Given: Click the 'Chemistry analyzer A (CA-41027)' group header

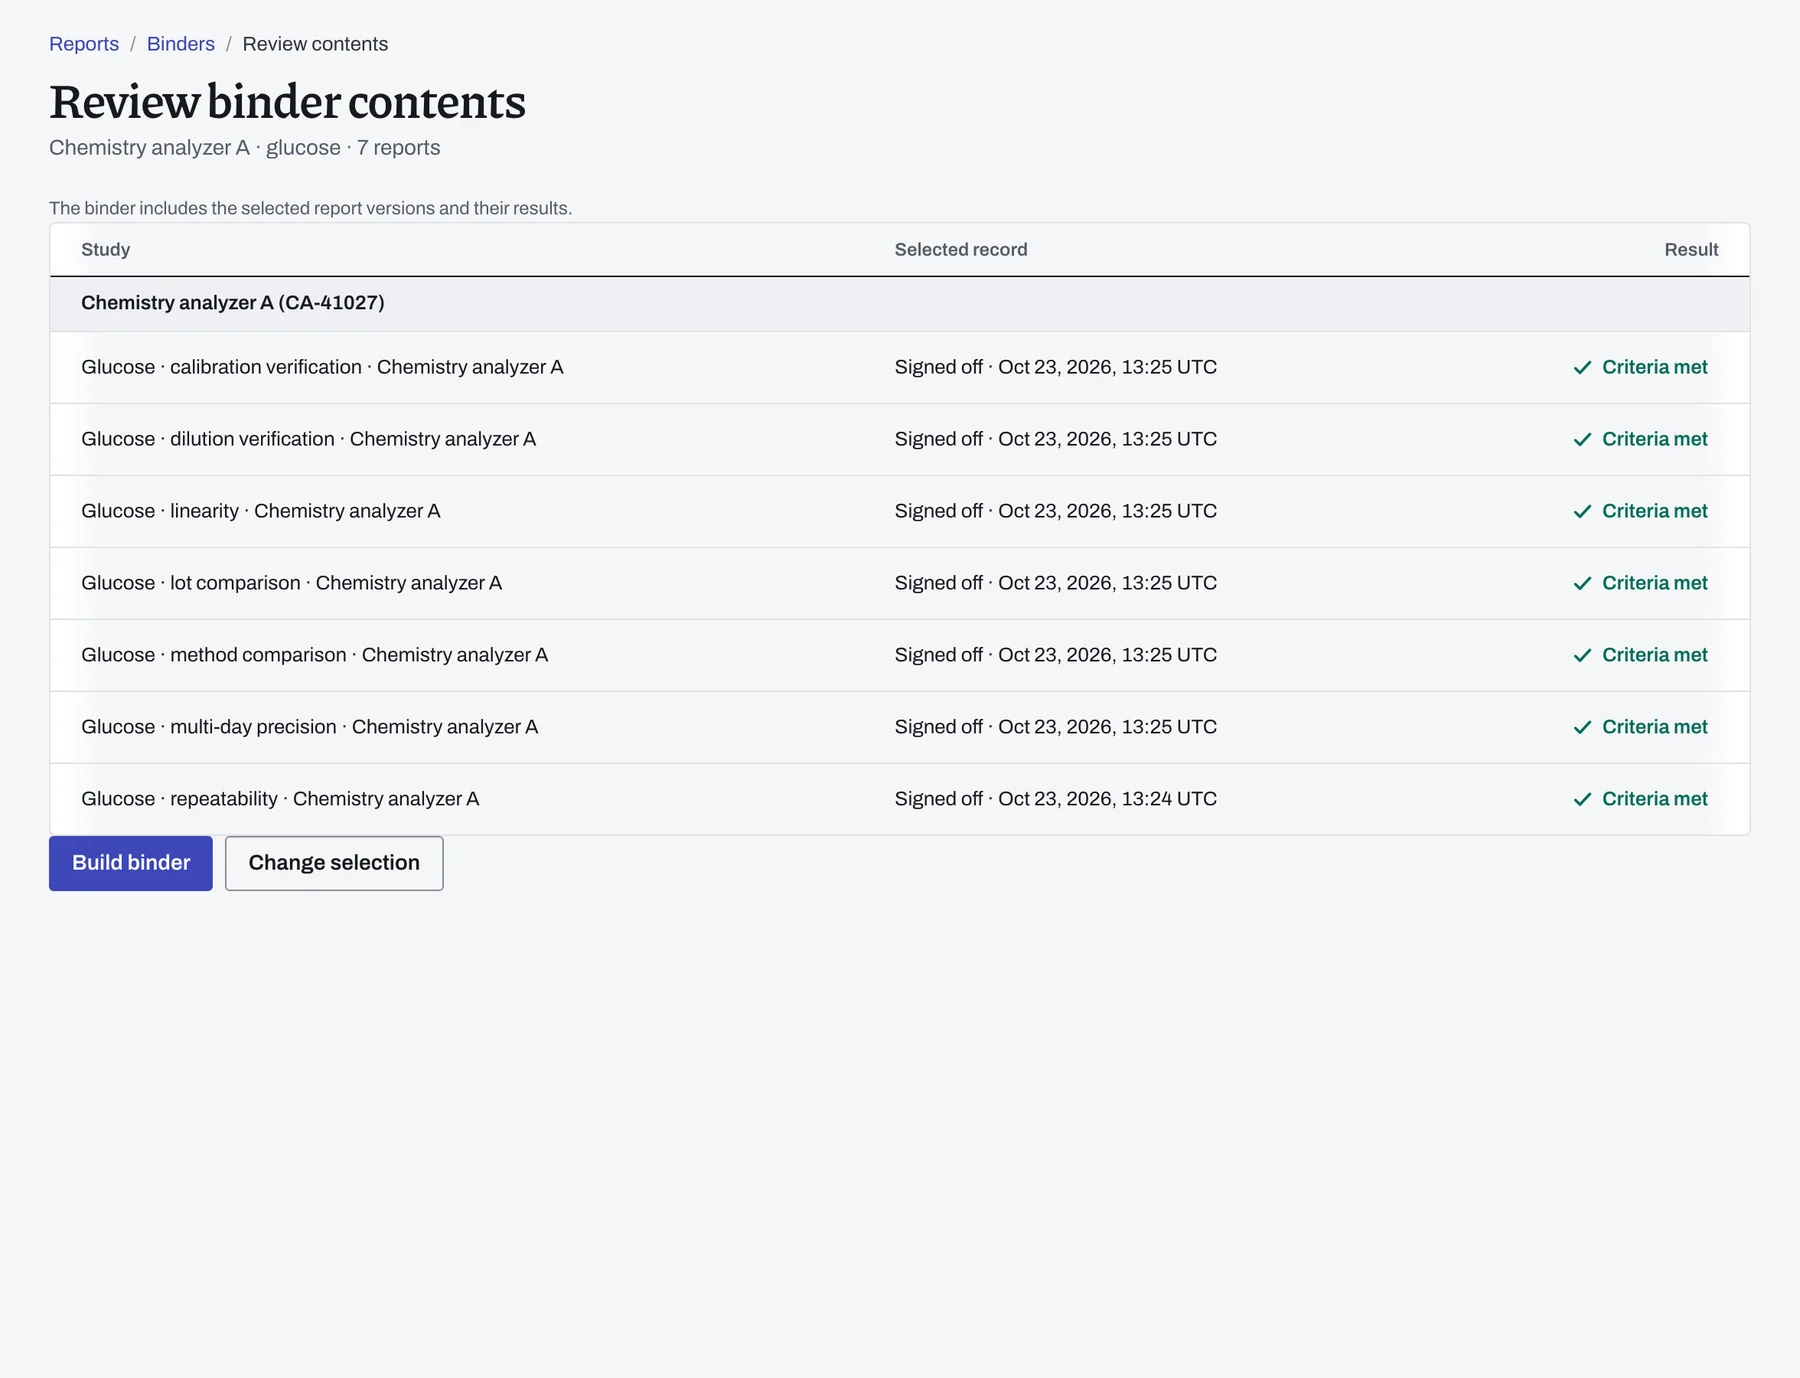Looking at the screenshot, I should (899, 303).
